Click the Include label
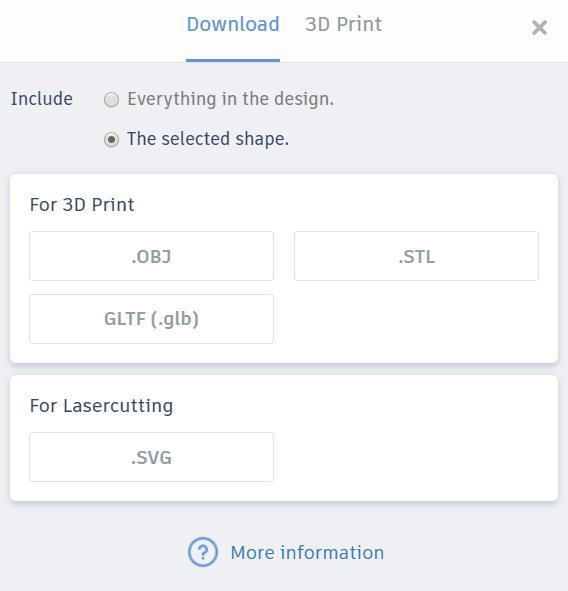This screenshot has height=591, width=568. pyautogui.click(x=41, y=99)
